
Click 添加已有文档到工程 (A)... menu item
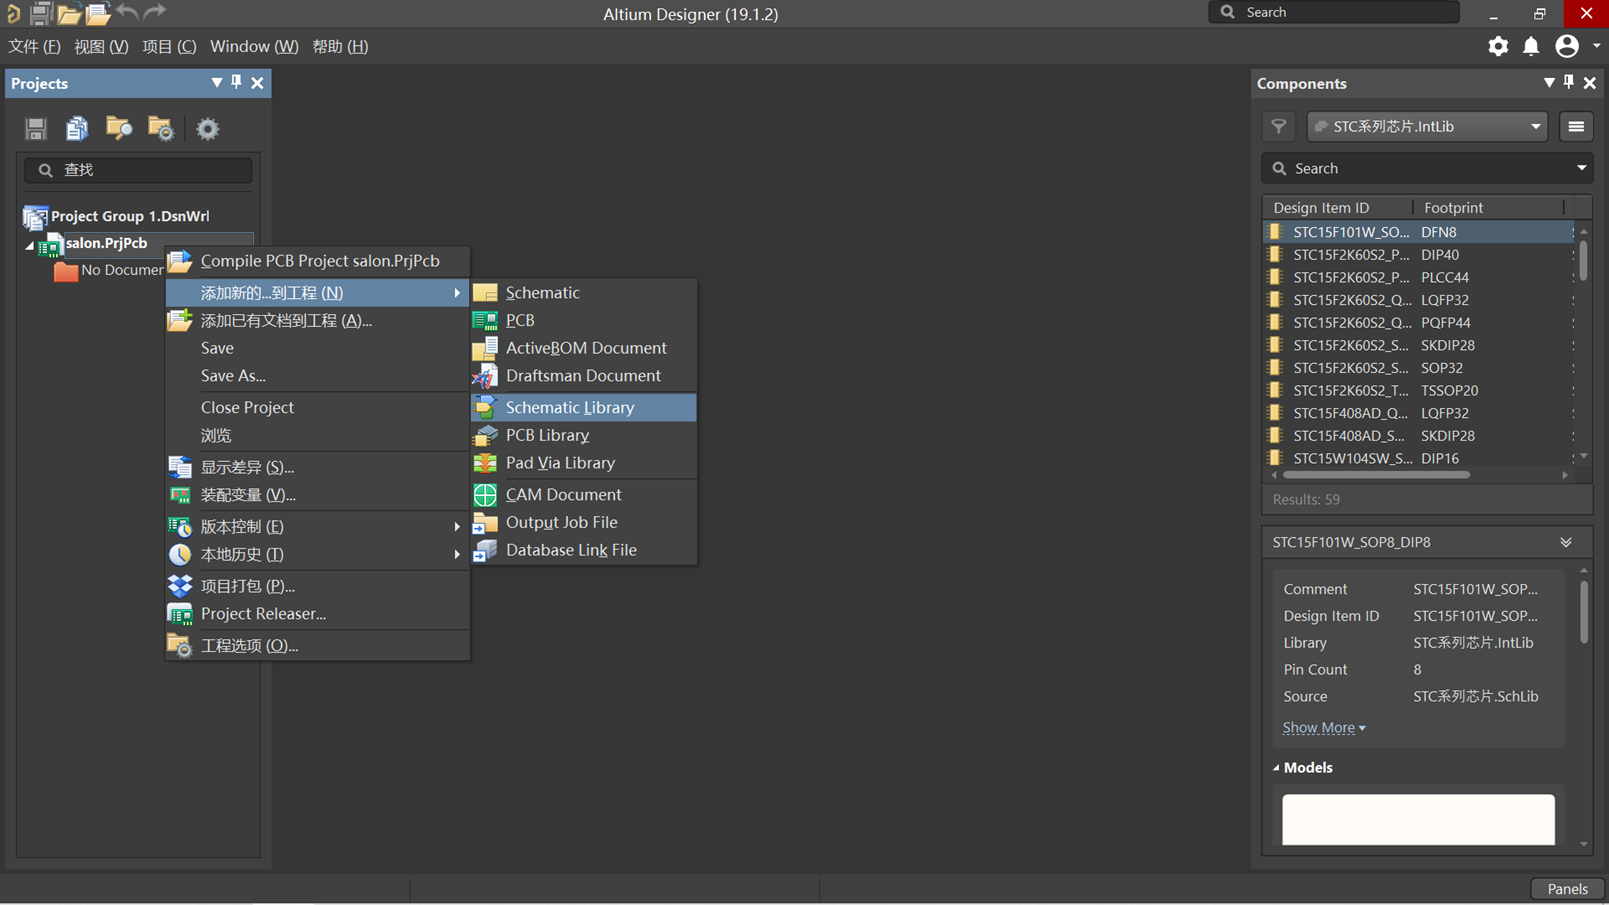pos(317,320)
